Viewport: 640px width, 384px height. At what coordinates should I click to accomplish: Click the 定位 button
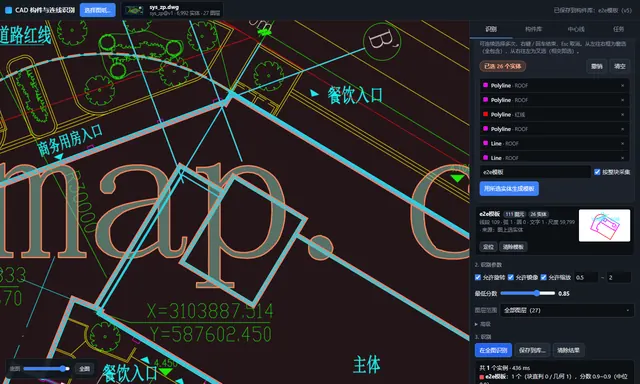coord(488,247)
